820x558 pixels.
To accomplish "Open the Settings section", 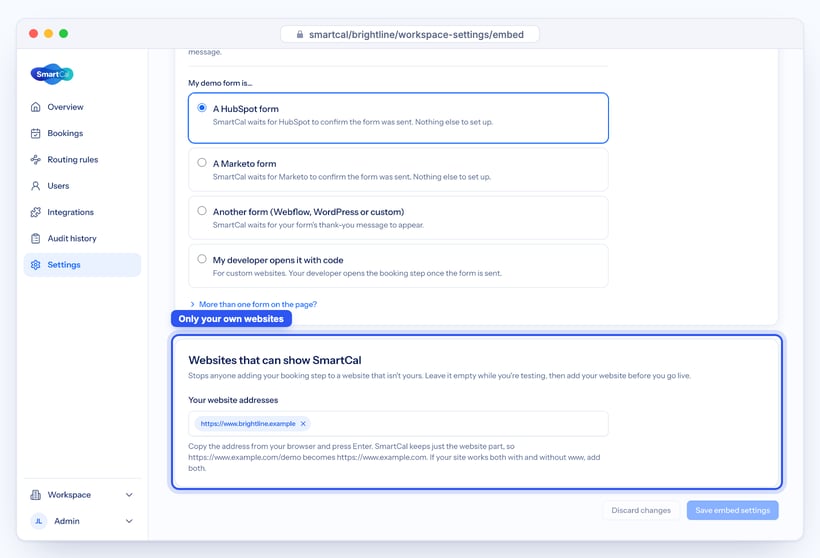I will point(83,265).
